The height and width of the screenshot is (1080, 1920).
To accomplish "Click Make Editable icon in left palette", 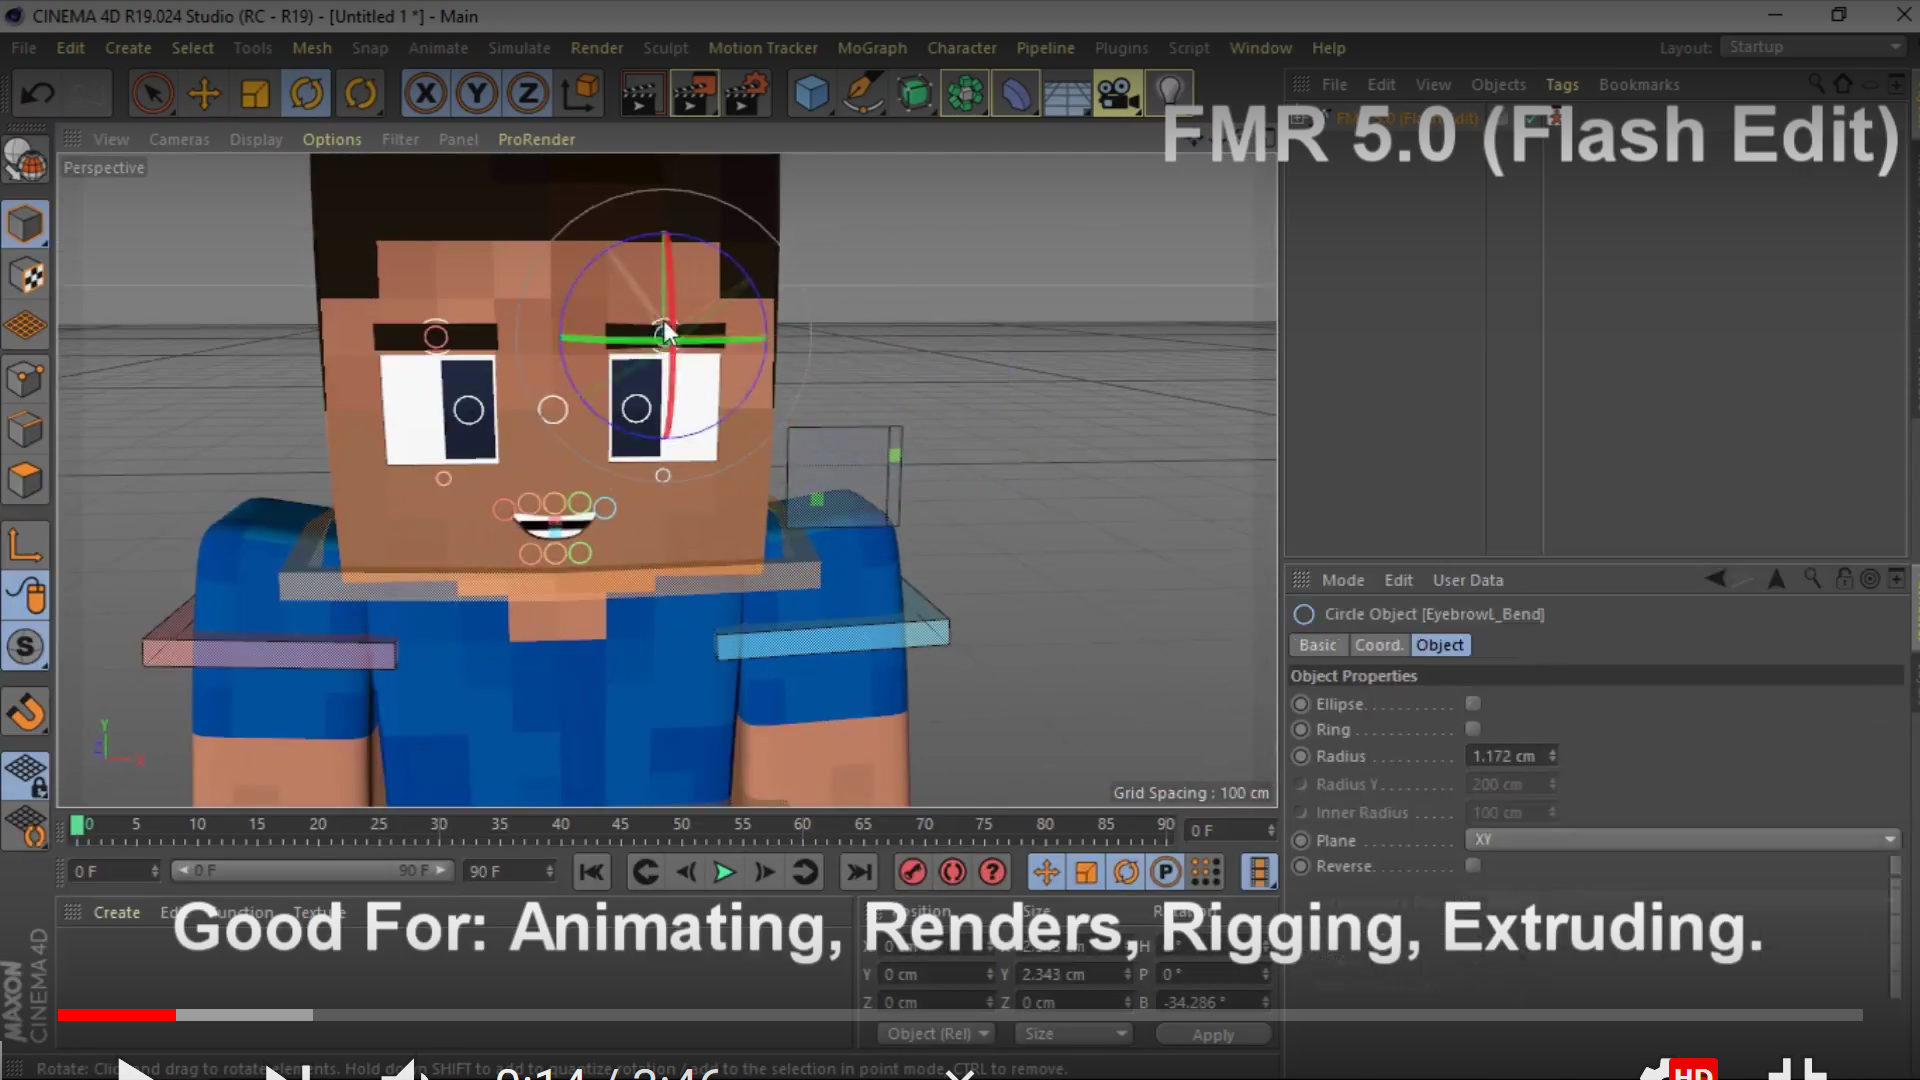I will (25, 159).
